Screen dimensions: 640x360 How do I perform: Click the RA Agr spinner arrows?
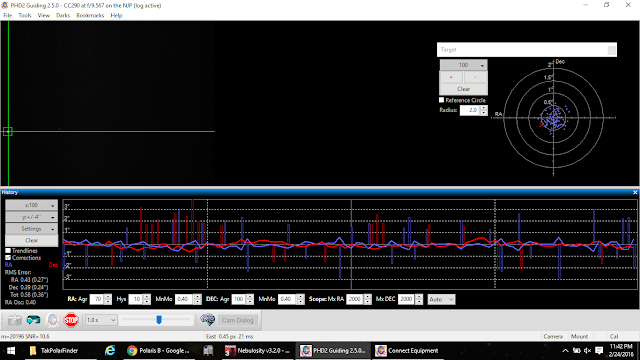coord(108,299)
